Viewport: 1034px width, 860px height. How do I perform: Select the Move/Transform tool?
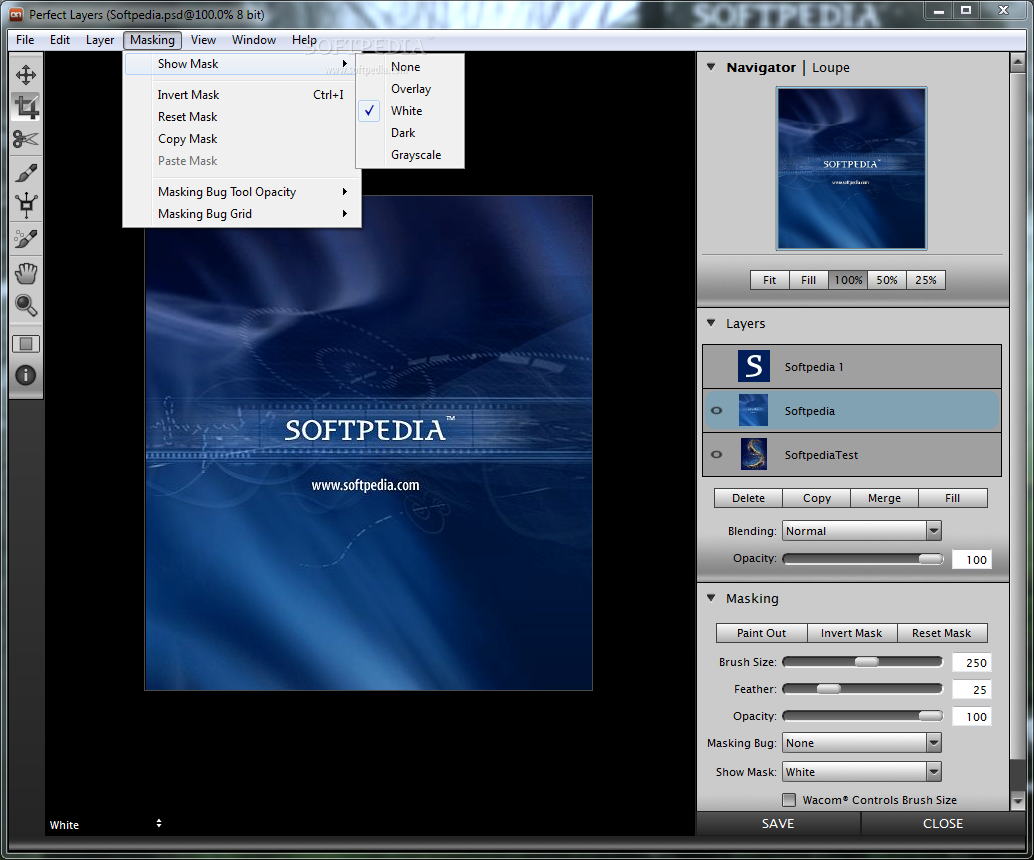(x=26, y=75)
